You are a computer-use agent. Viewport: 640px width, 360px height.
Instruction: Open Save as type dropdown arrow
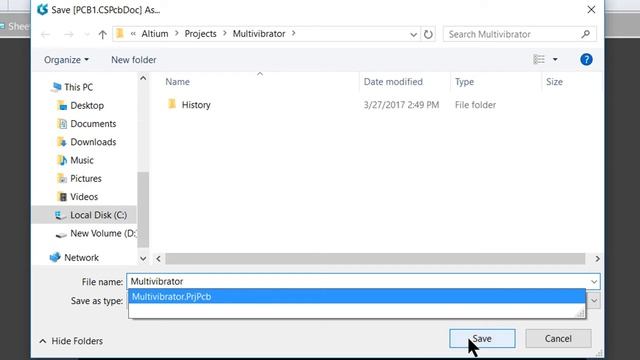coord(594,301)
